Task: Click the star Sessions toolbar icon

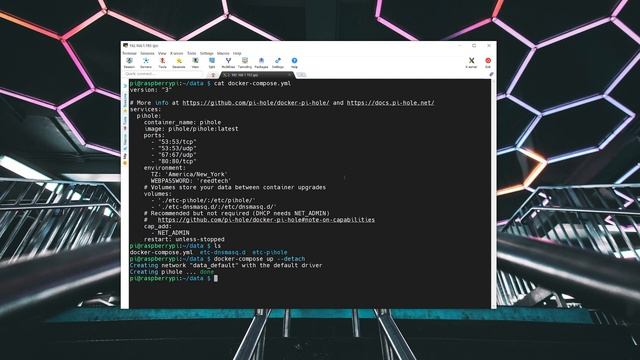Action: pyautogui.click(x=179, y=62)
